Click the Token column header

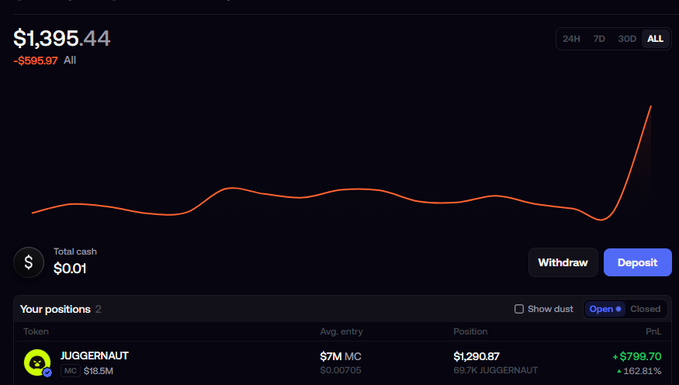click(36, 332)
